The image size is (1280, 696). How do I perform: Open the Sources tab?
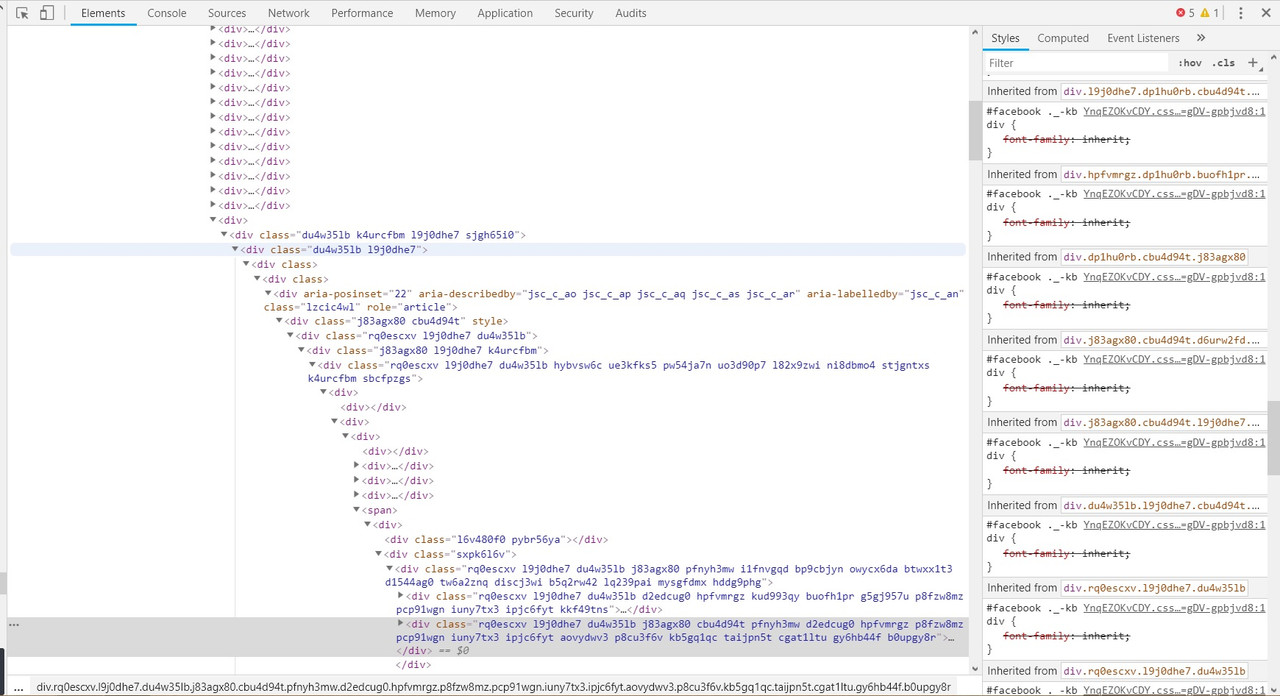(x=227, y=13)
